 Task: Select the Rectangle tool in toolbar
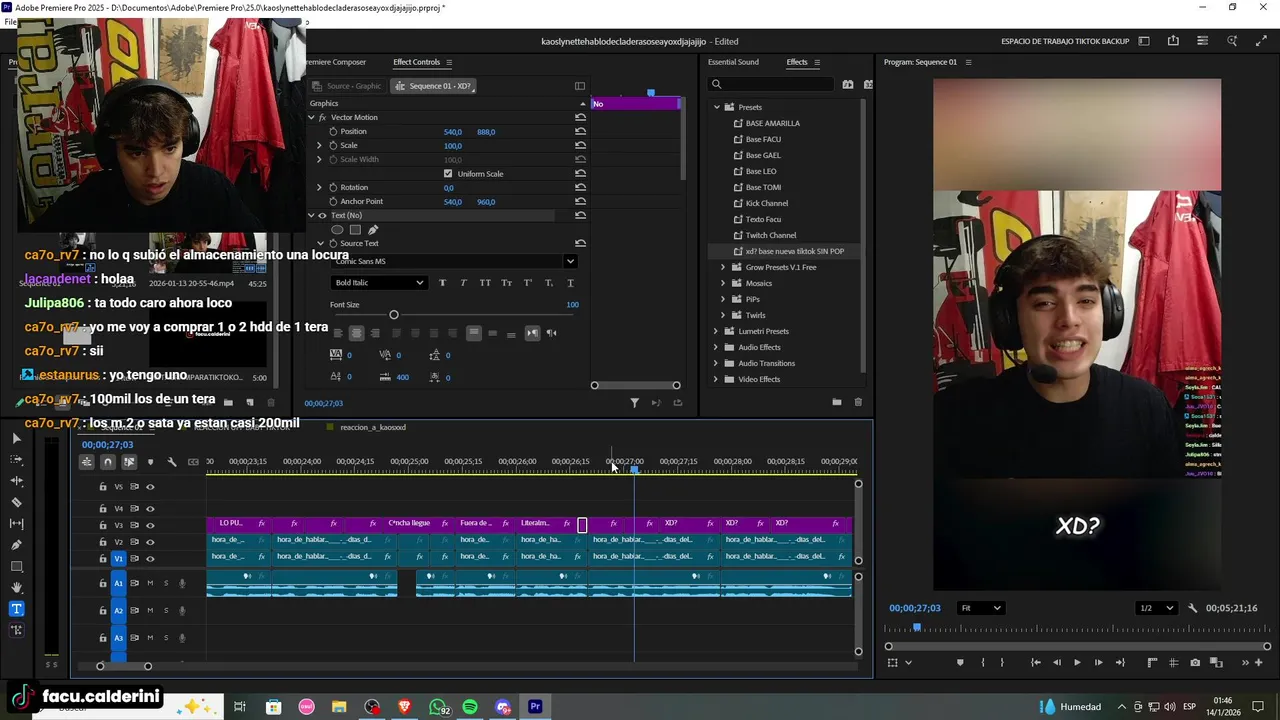16,566
